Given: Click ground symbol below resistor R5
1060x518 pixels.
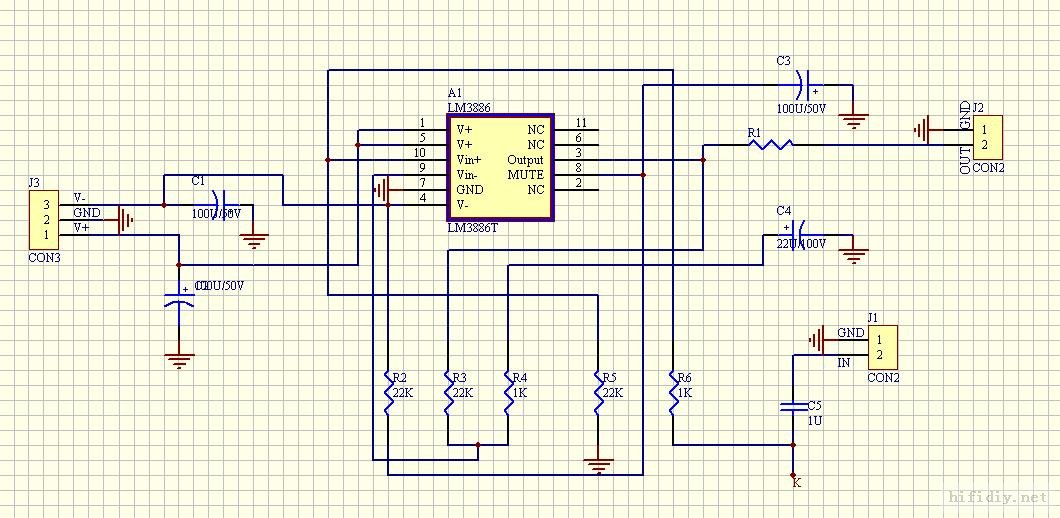Looking at the screenshot, I should 598,464.
